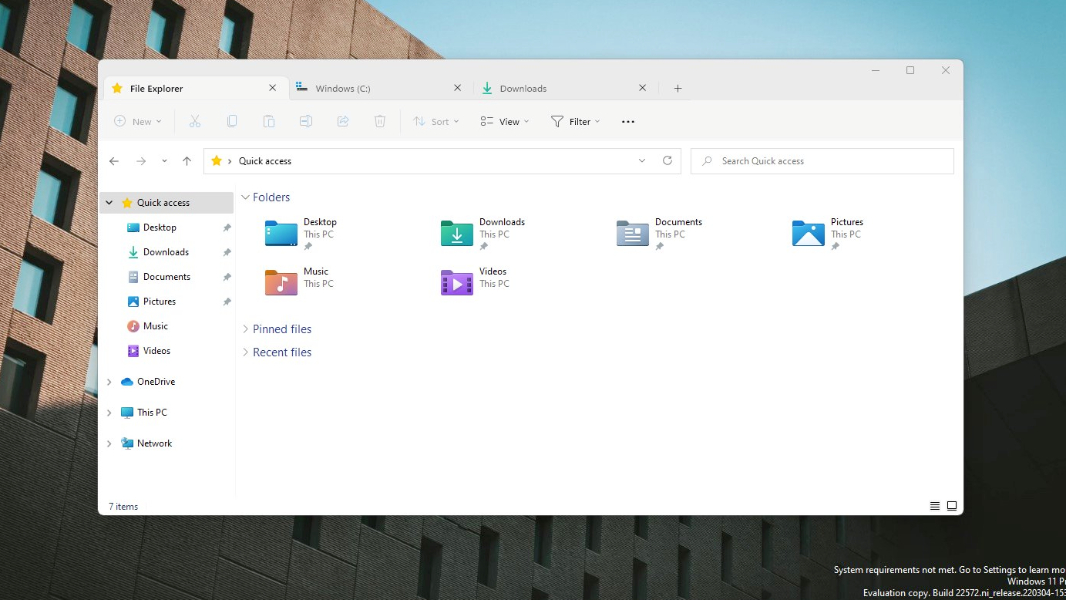Unpin Documents from Quick access

pos(227,276)
